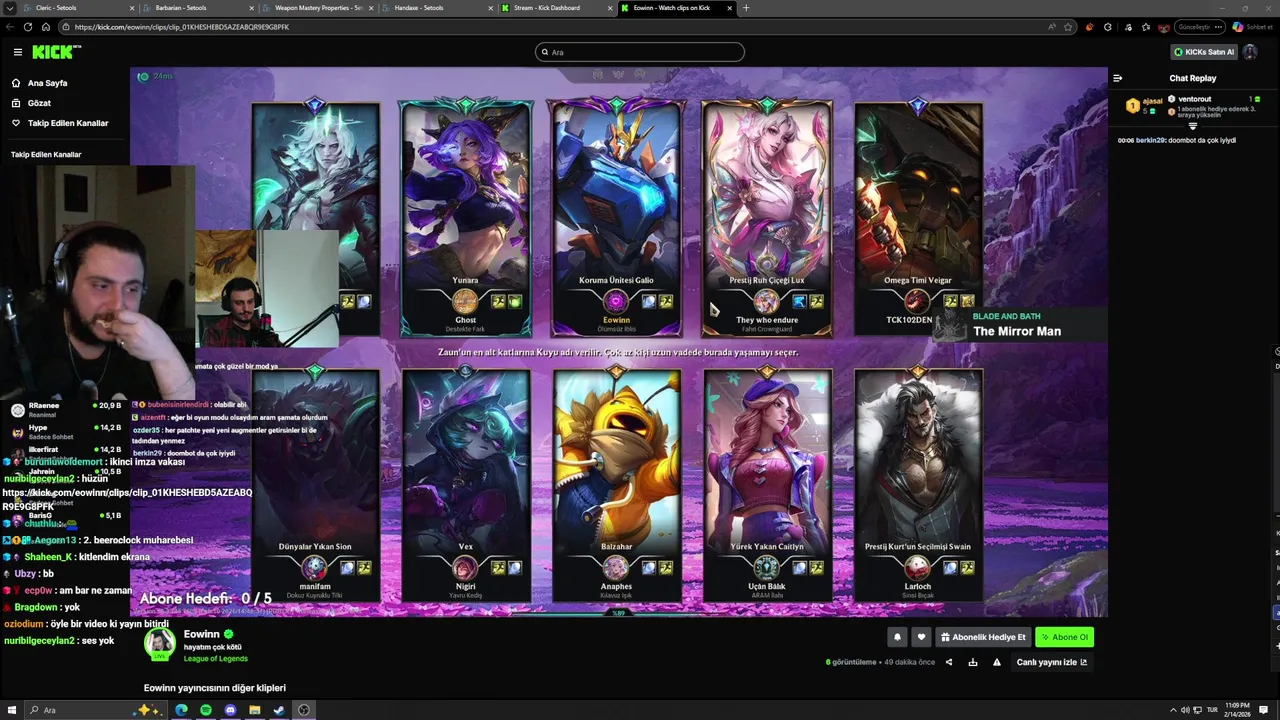Click Abonelik Hediye Et button
This screenshot has height=720, width=1280.
pyautogui.click(x=983, y=637)
